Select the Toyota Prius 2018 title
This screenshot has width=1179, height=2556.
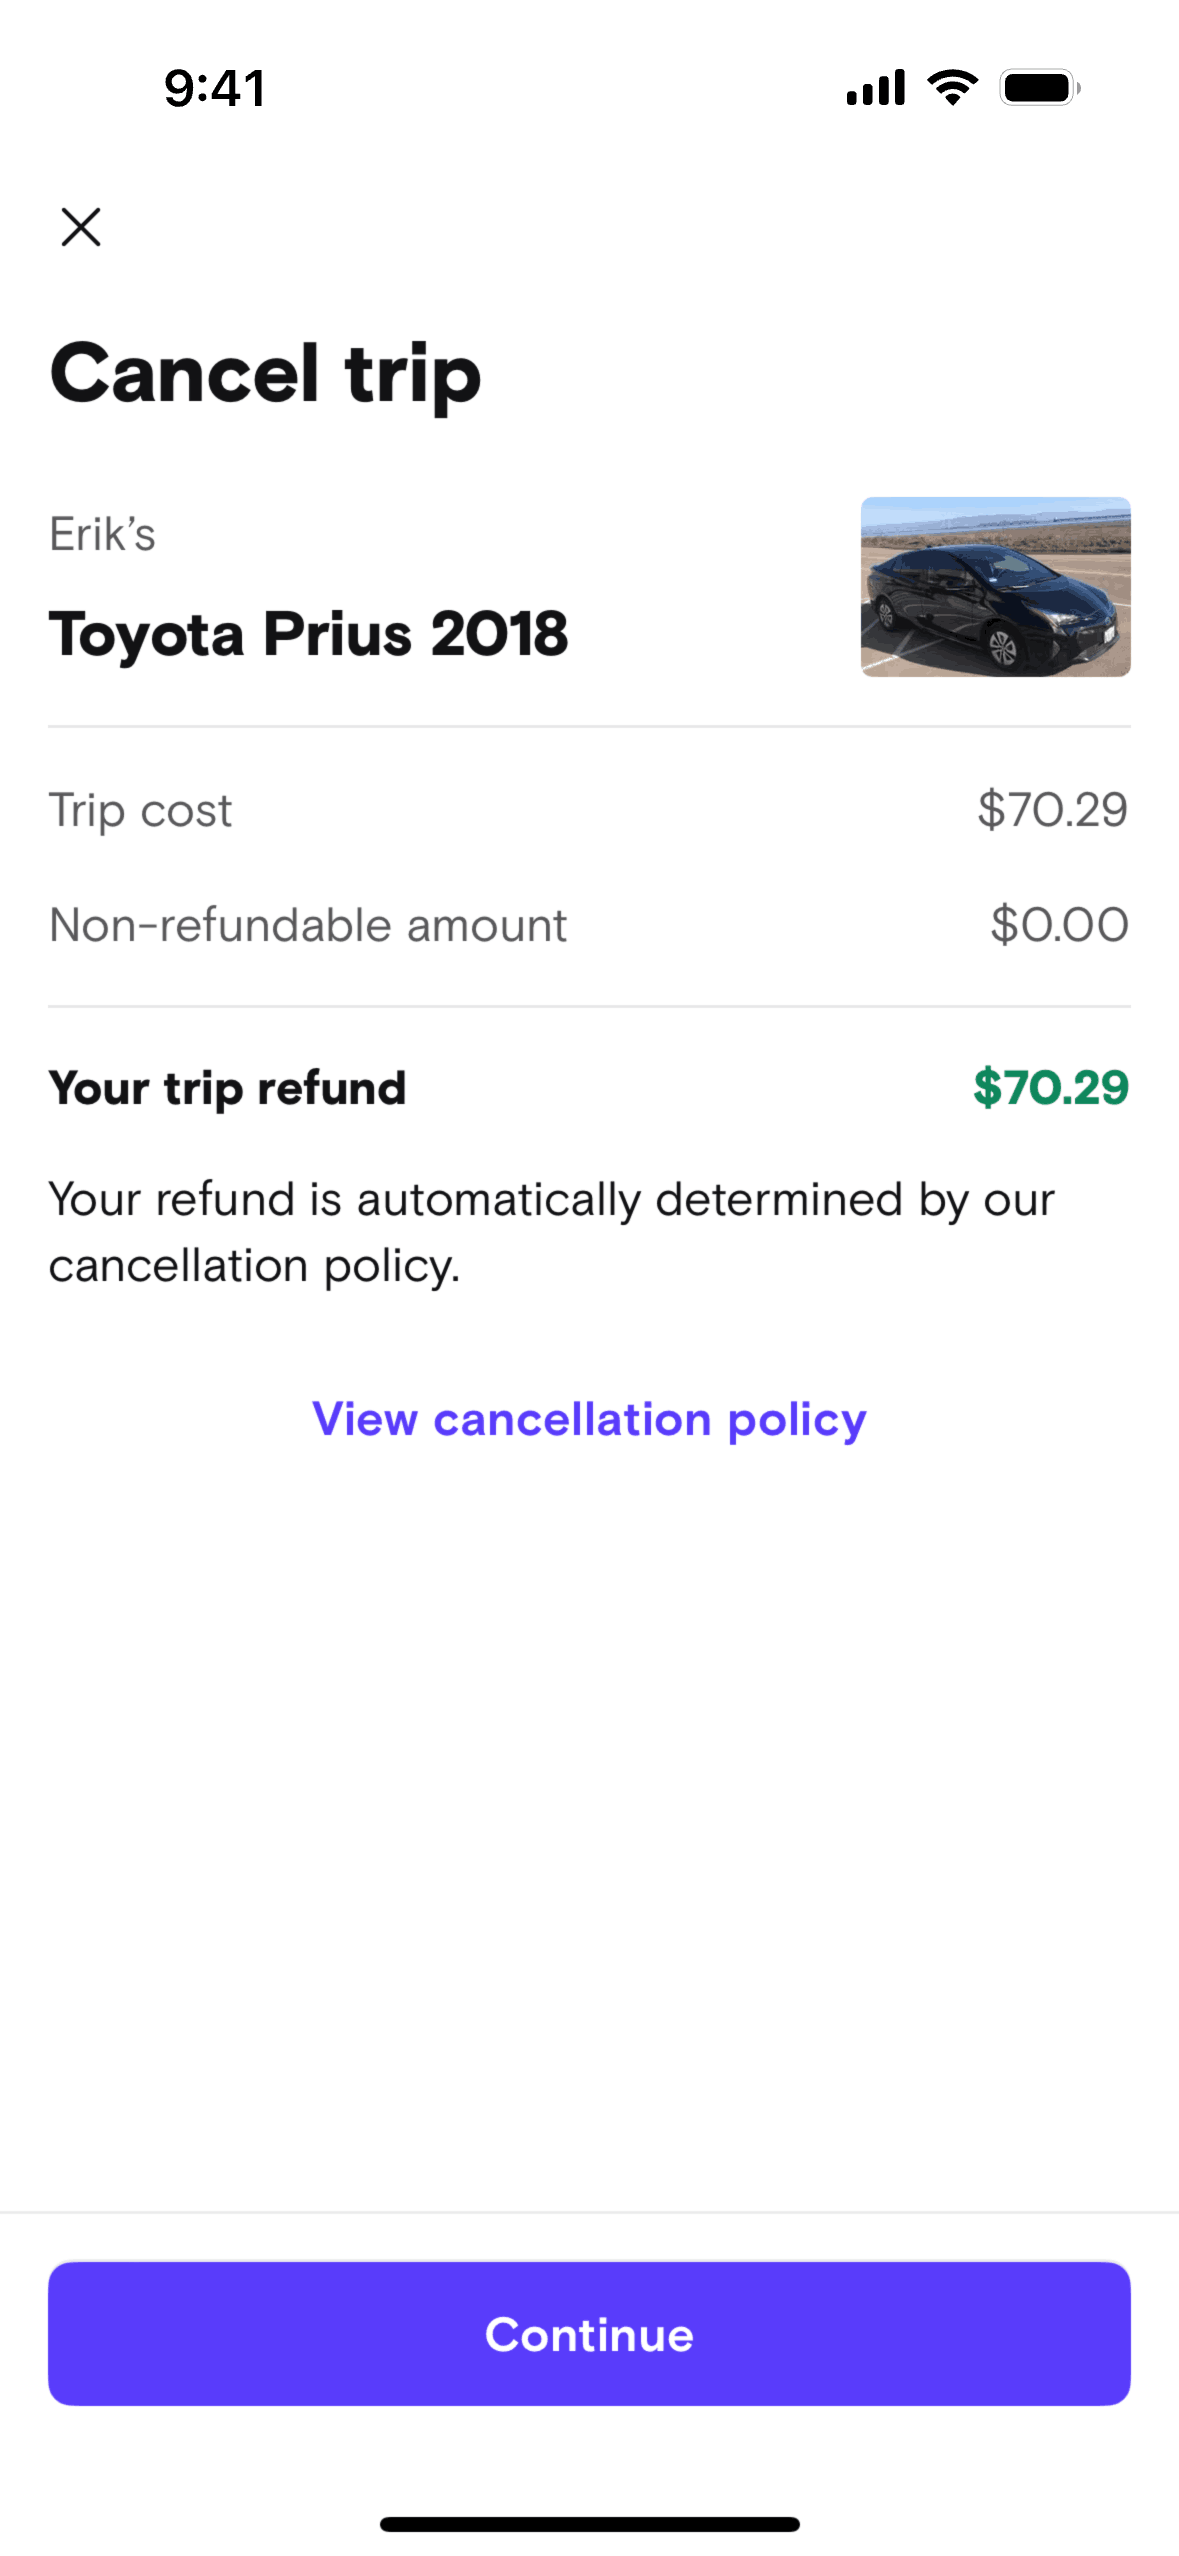click(x=308, y=634)
